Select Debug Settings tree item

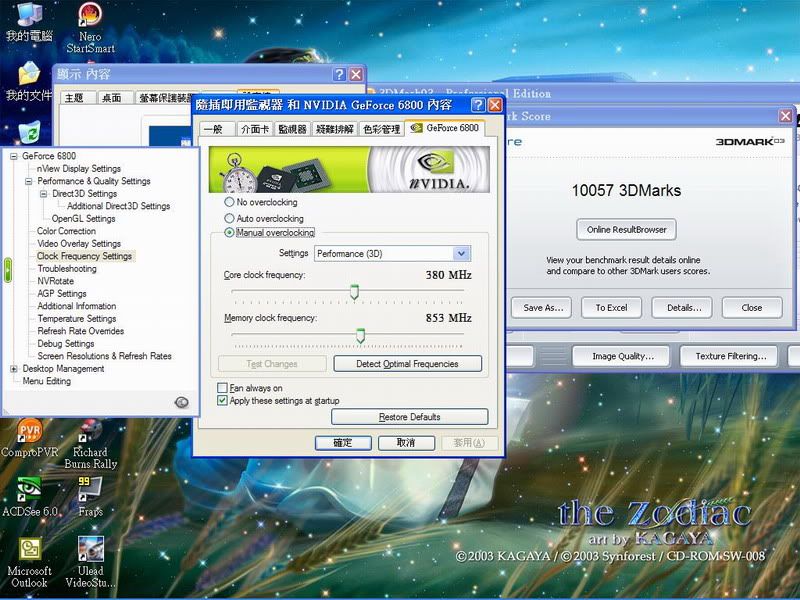pos(66,343)
